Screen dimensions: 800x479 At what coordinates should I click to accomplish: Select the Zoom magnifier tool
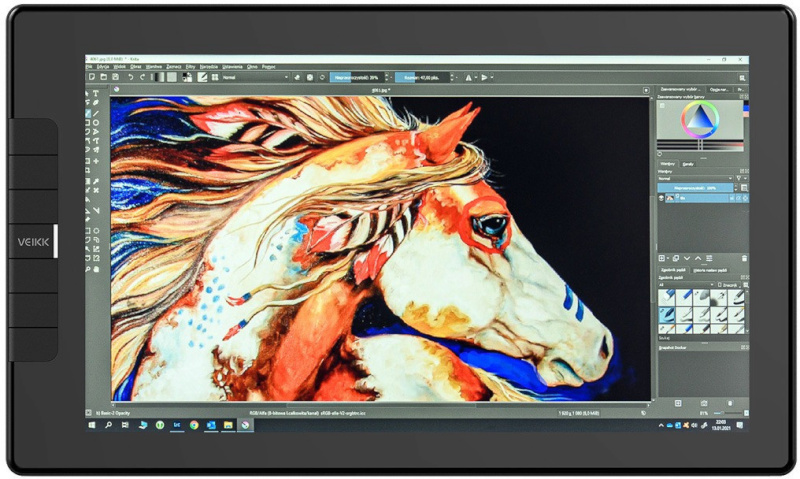point(88,269)
